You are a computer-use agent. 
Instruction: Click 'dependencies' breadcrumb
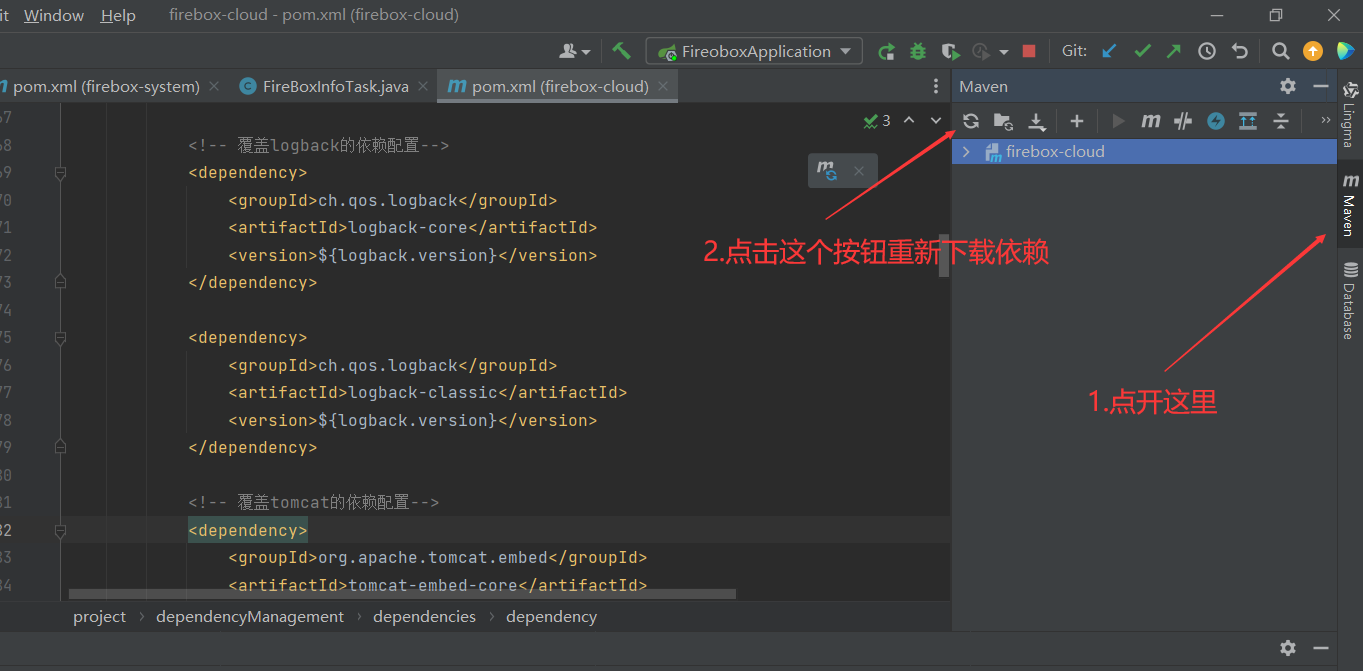424,616
